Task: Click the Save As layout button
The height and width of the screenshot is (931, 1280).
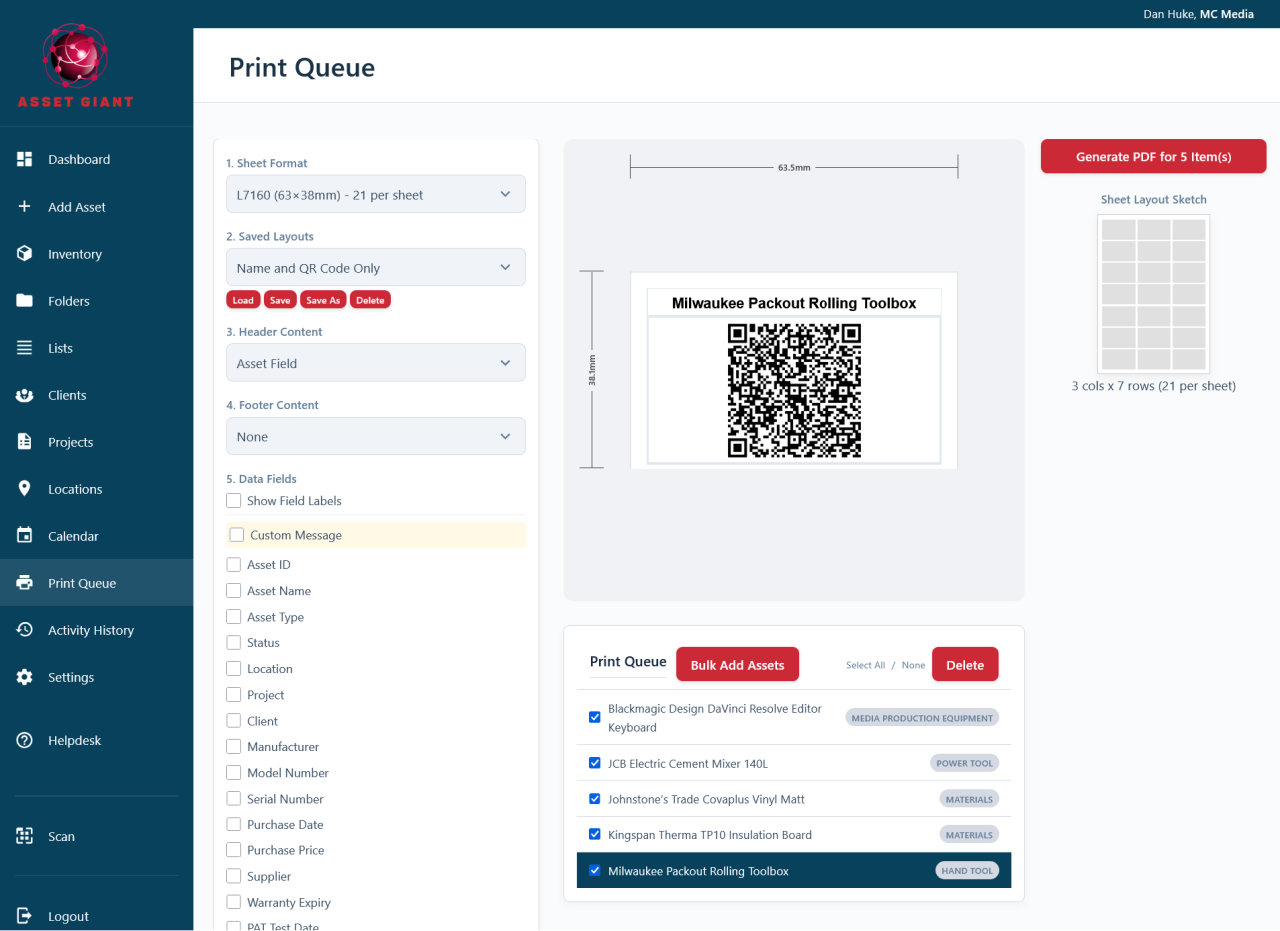Action: tap(323, 300)
